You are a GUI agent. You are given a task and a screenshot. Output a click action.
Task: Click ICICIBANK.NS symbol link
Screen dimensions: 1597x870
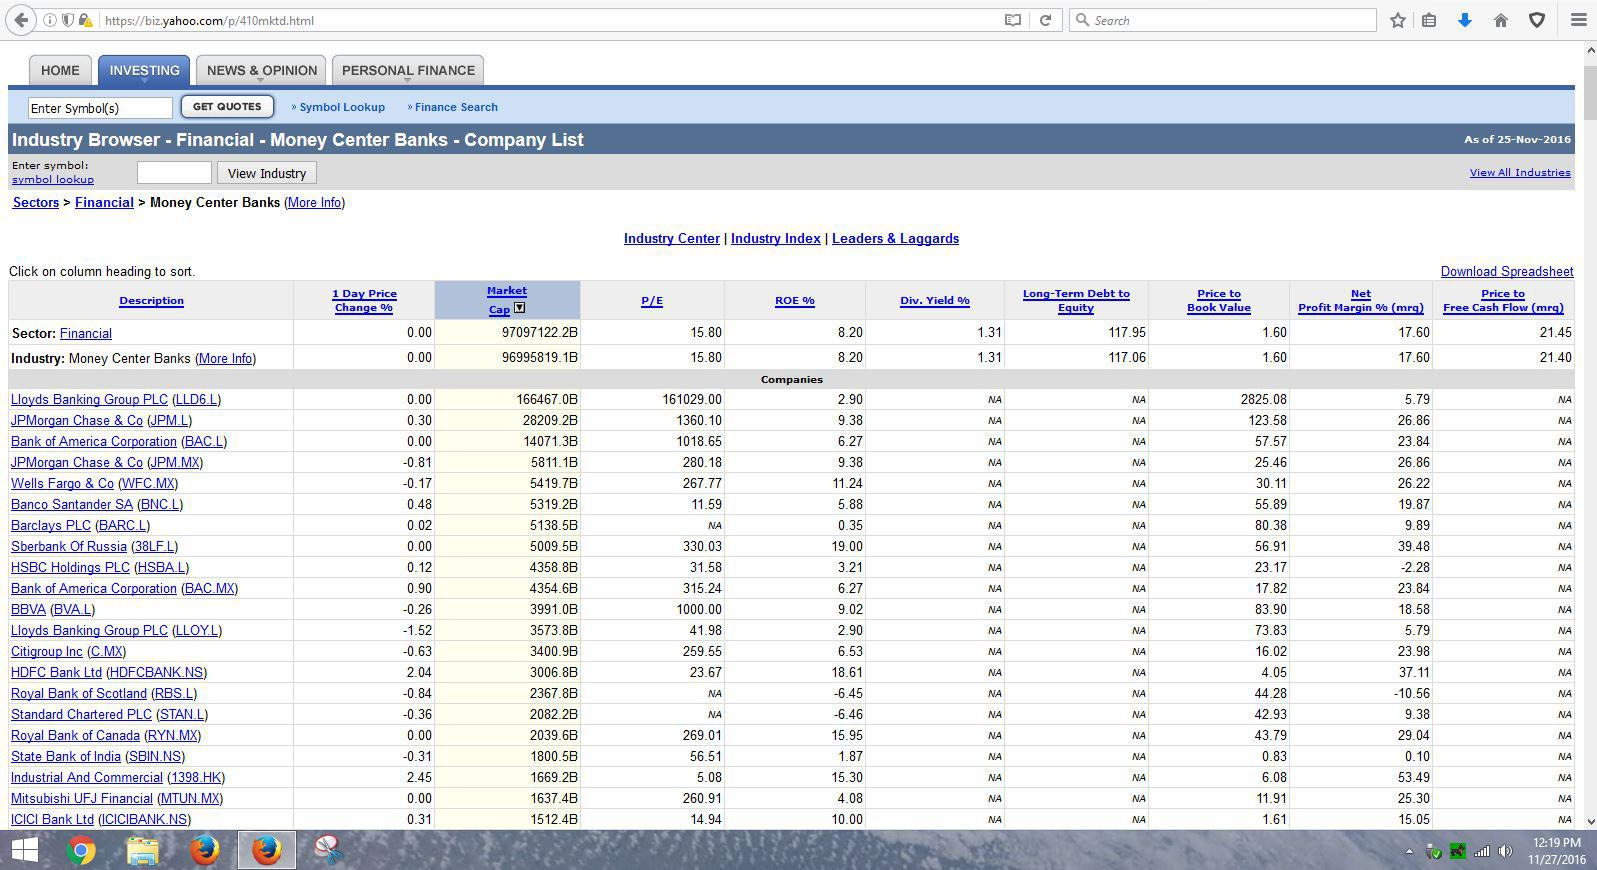144,819
